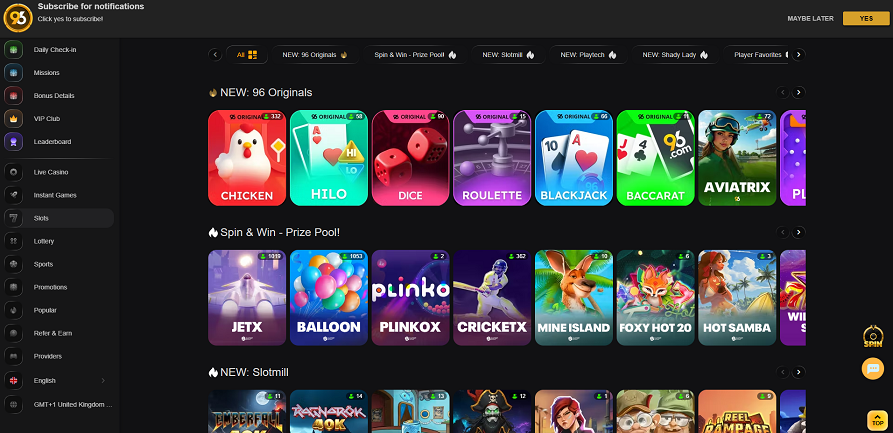Next arrow for Spin & Win row
893x433 pixels.
click(798, 232)
